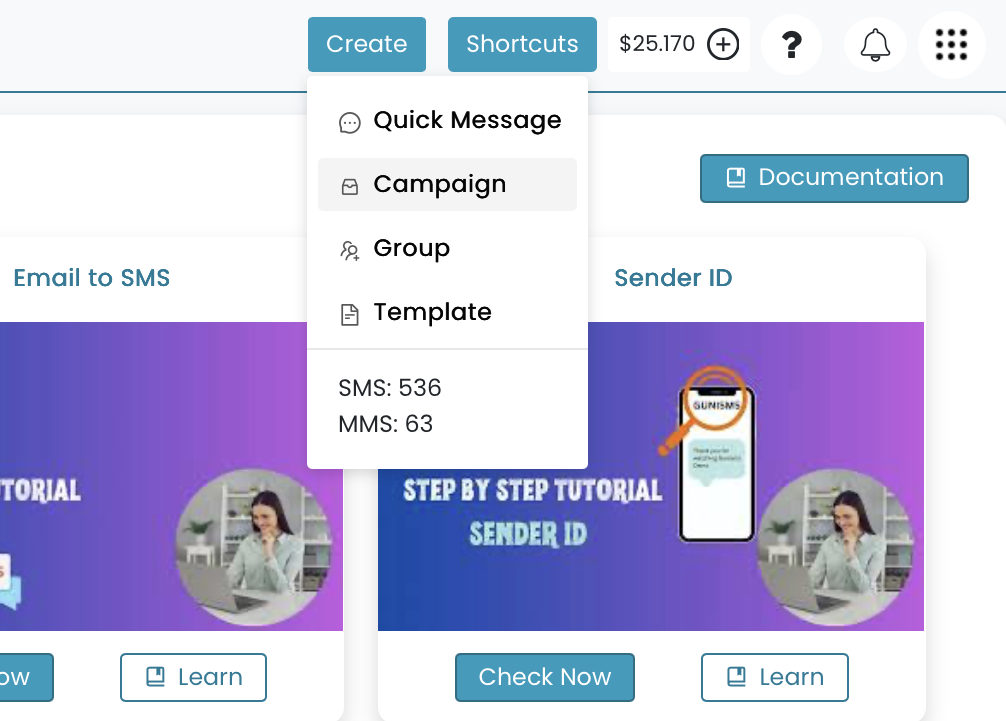
Task: Click Learn under the Sender ID card
Action: click(x=774, y=677)
